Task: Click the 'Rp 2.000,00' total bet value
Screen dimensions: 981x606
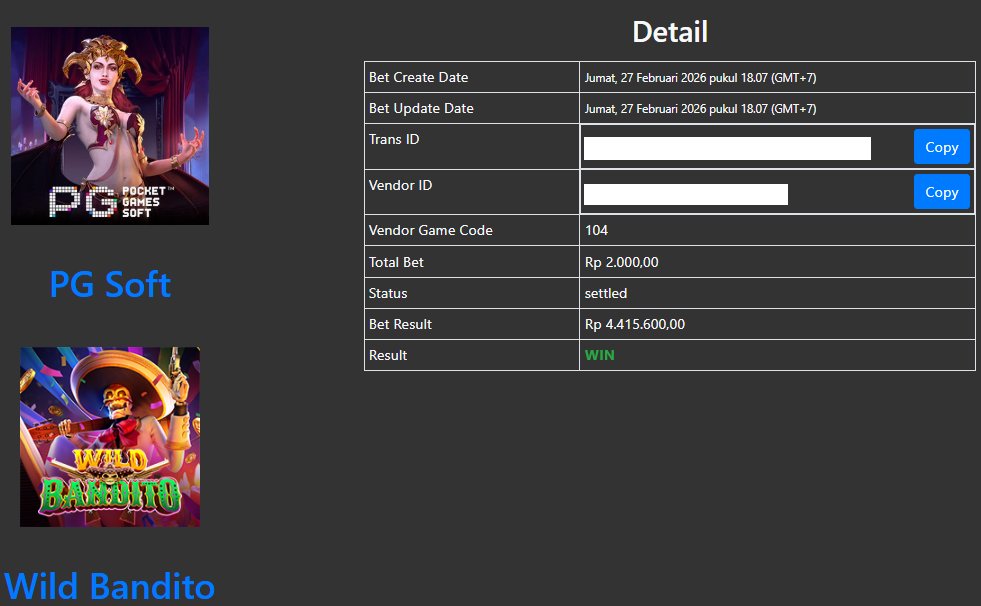Action: click(621, 263)
